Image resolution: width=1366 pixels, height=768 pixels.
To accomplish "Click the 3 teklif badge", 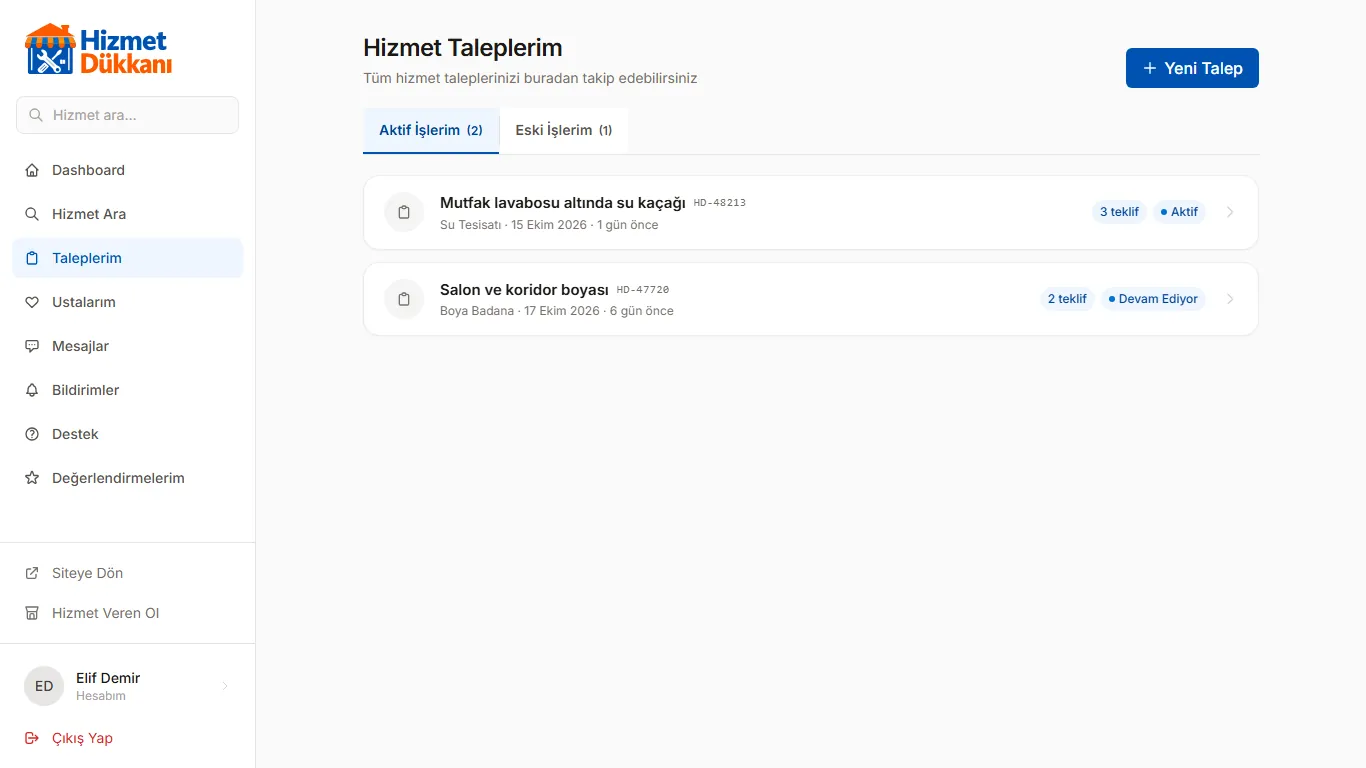I will [x=1119, y=212].
